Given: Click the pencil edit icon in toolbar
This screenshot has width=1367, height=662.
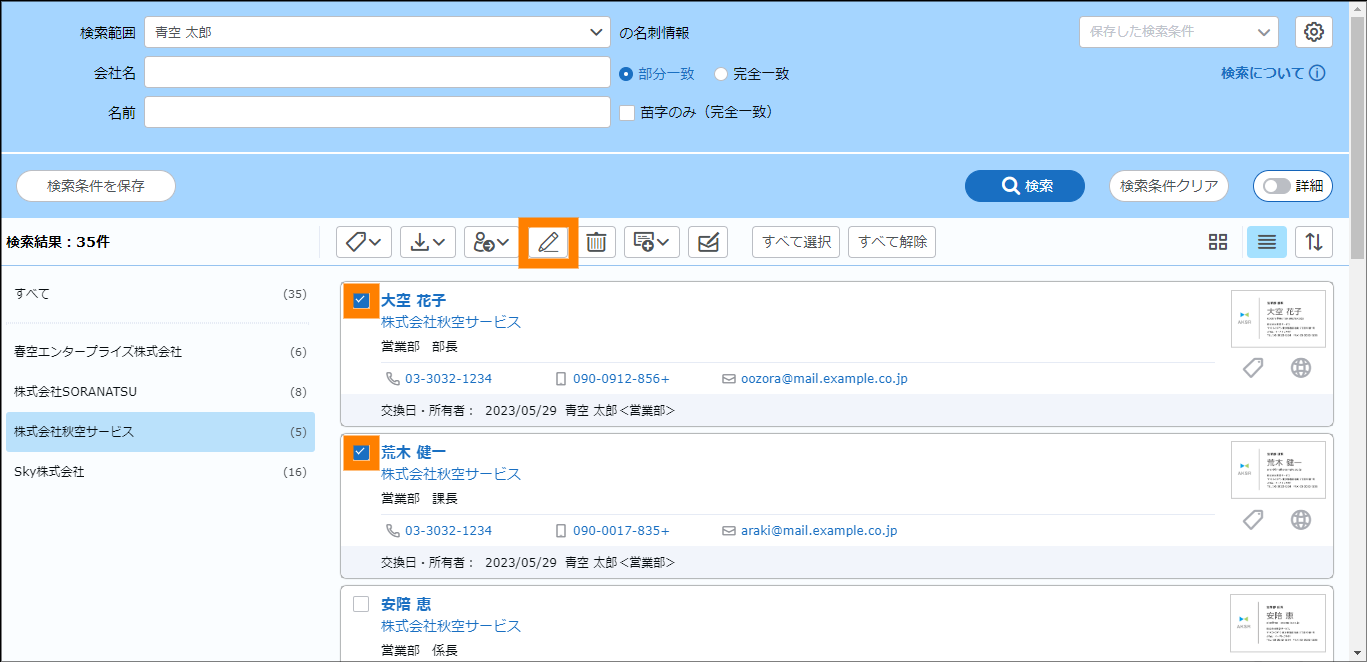Looking at the screenshot, I should 548,242.
